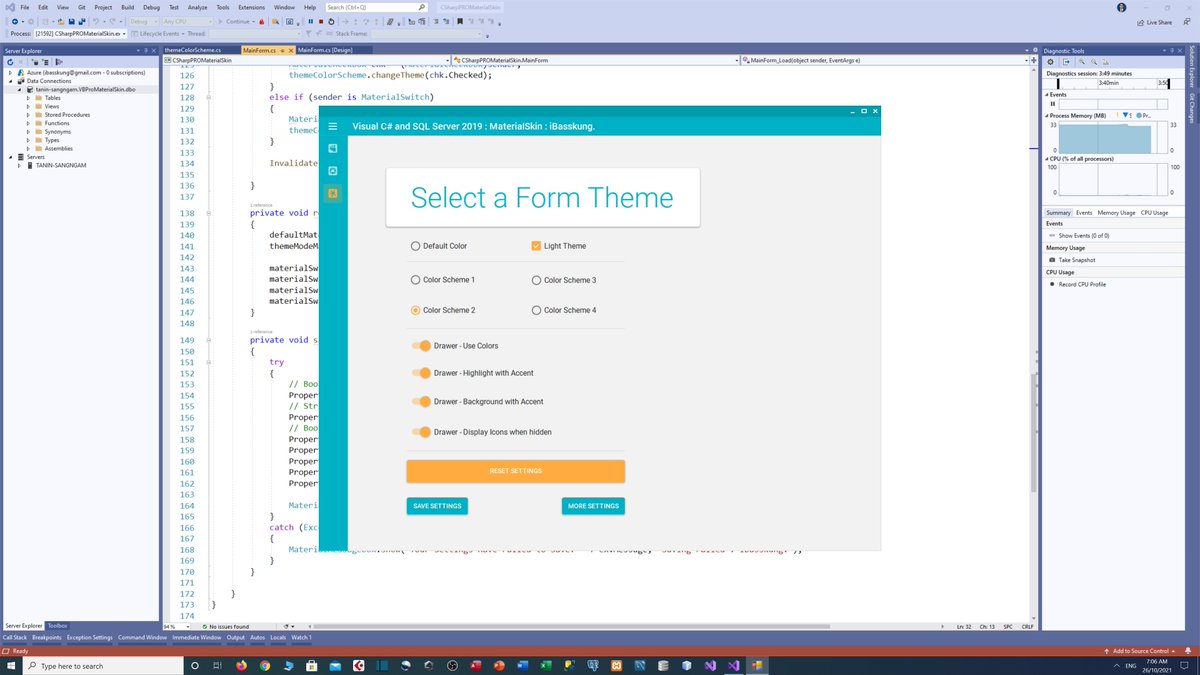Click the bookmark icon in the toolbar

coord(459,21)
